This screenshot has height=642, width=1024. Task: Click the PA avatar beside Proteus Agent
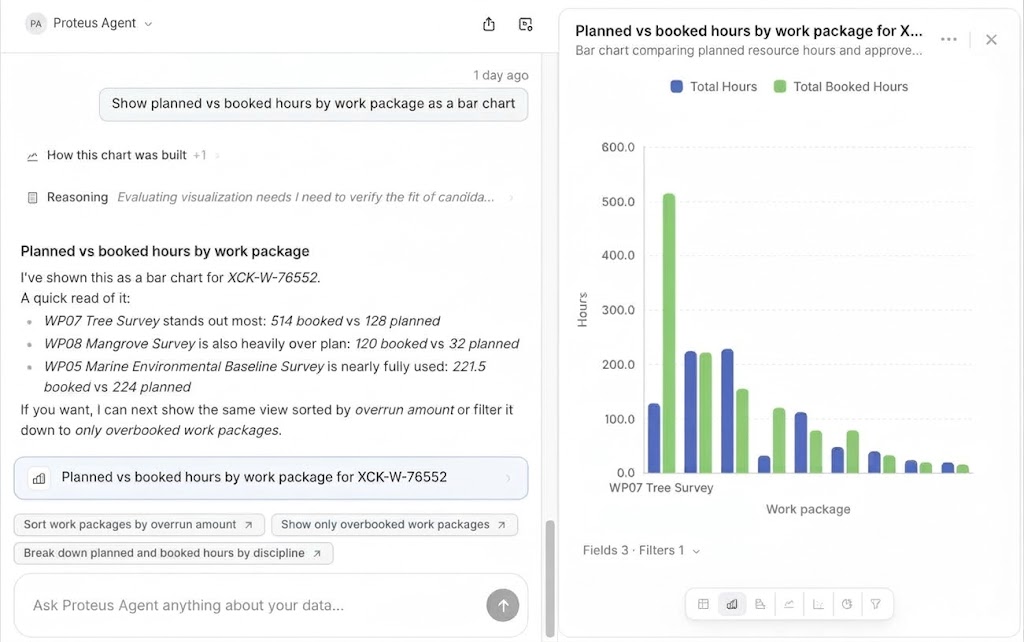35,24
